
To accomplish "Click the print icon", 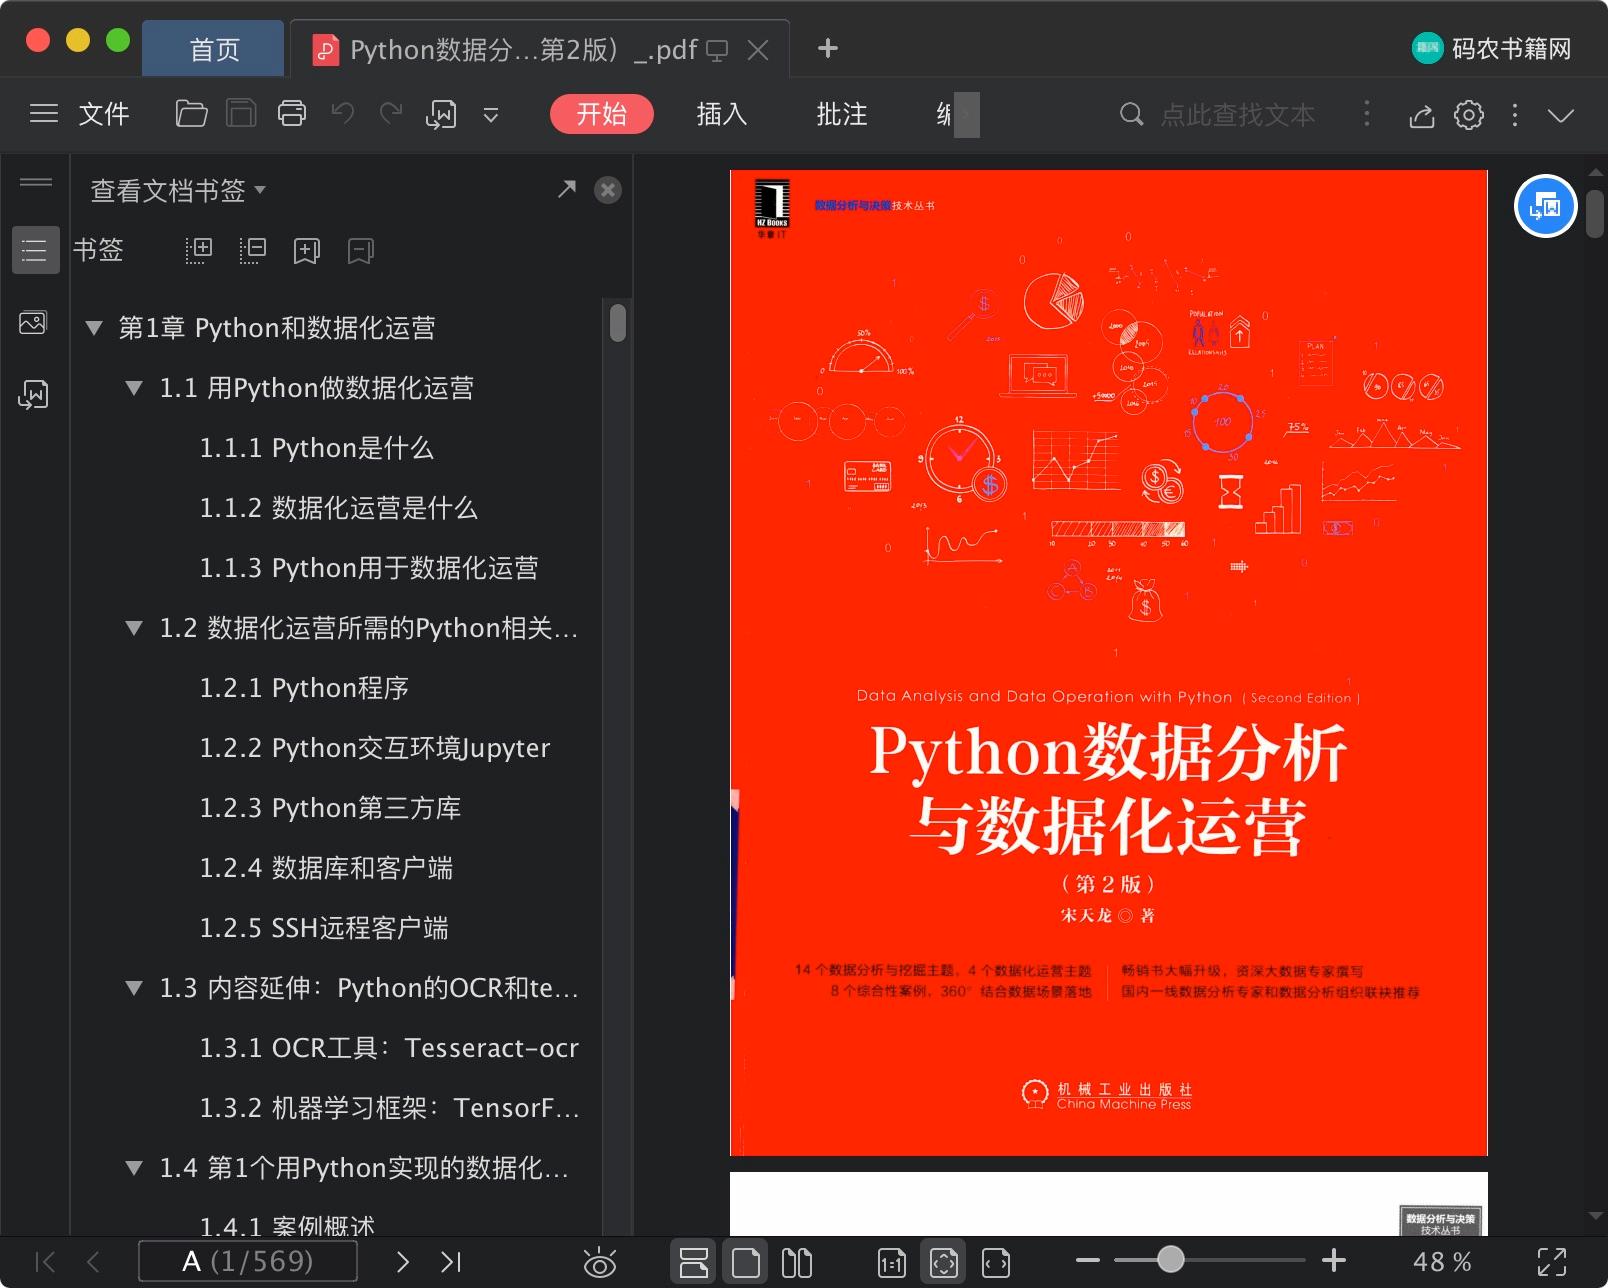I will (x=292, y=114).
